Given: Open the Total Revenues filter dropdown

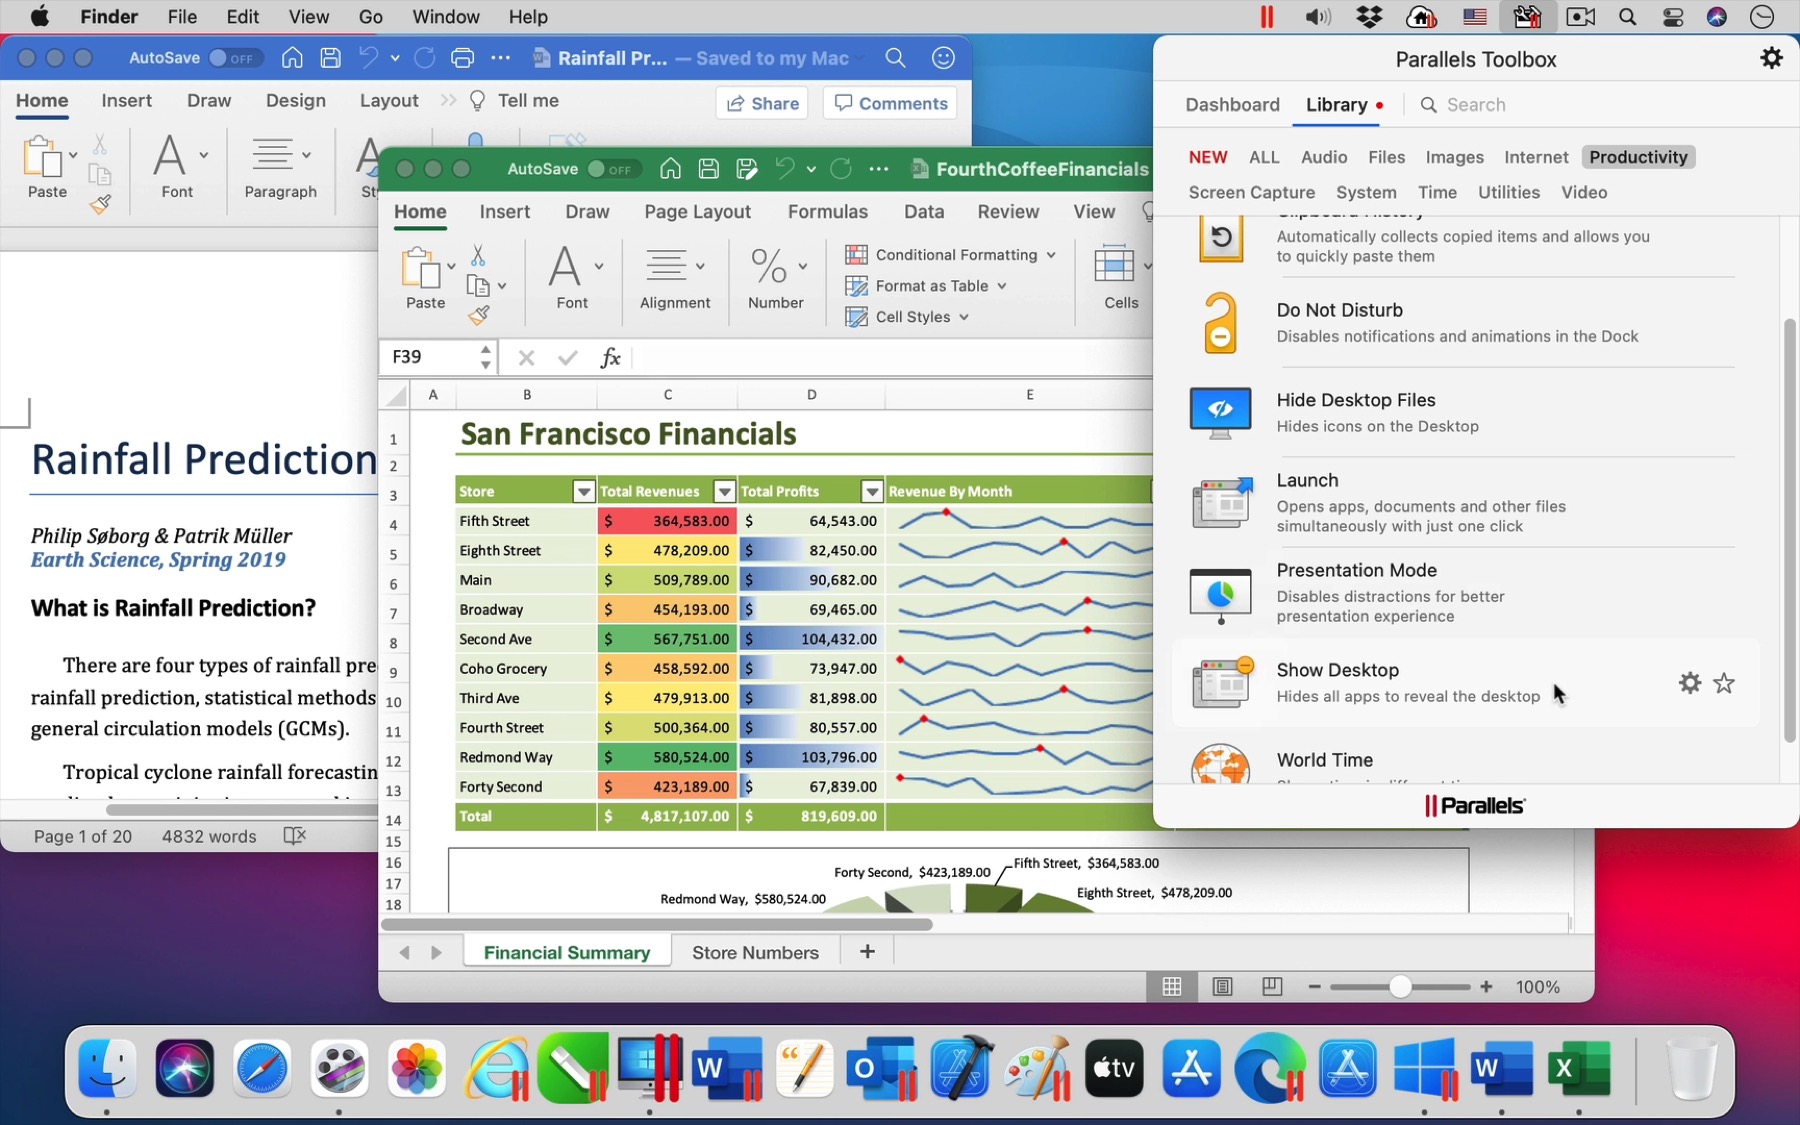Looking at the screenshot, I should pyautogui.click(x=724, y=491).
